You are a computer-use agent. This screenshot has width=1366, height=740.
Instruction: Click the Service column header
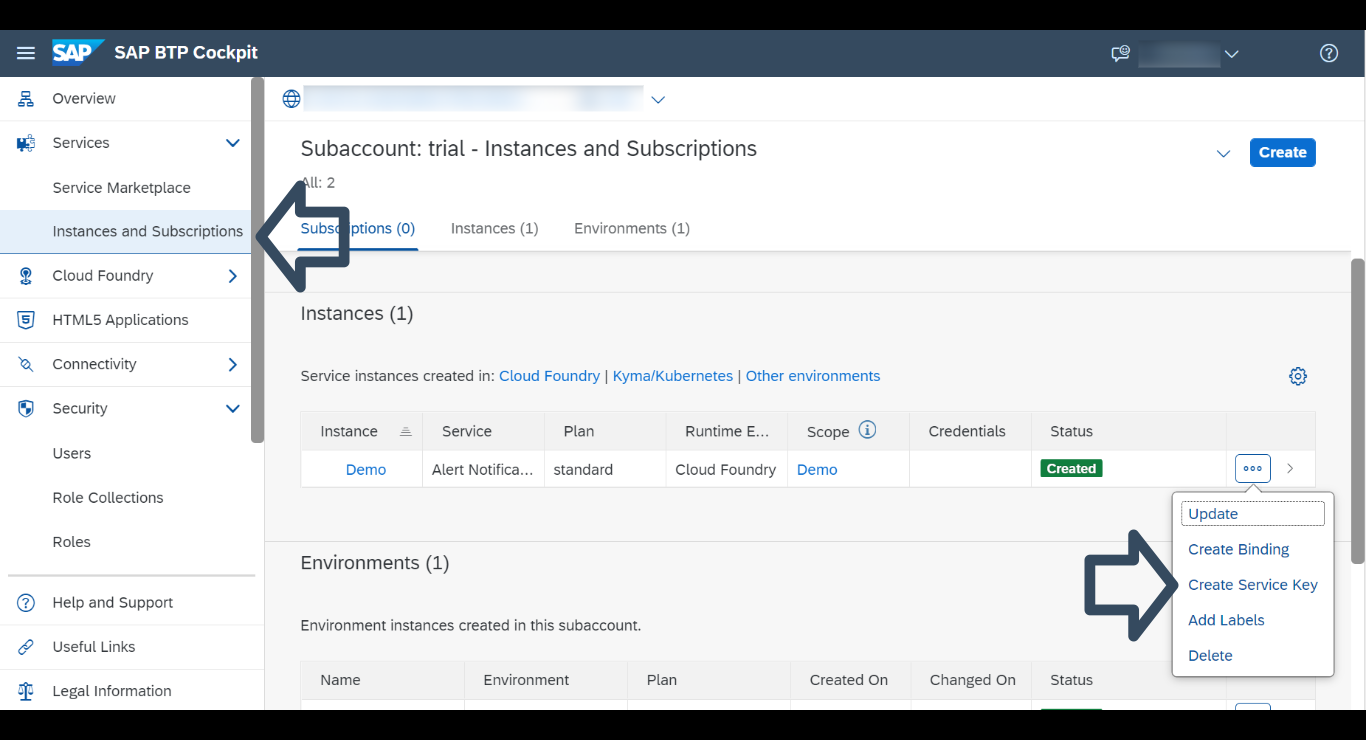pos(484,432)
